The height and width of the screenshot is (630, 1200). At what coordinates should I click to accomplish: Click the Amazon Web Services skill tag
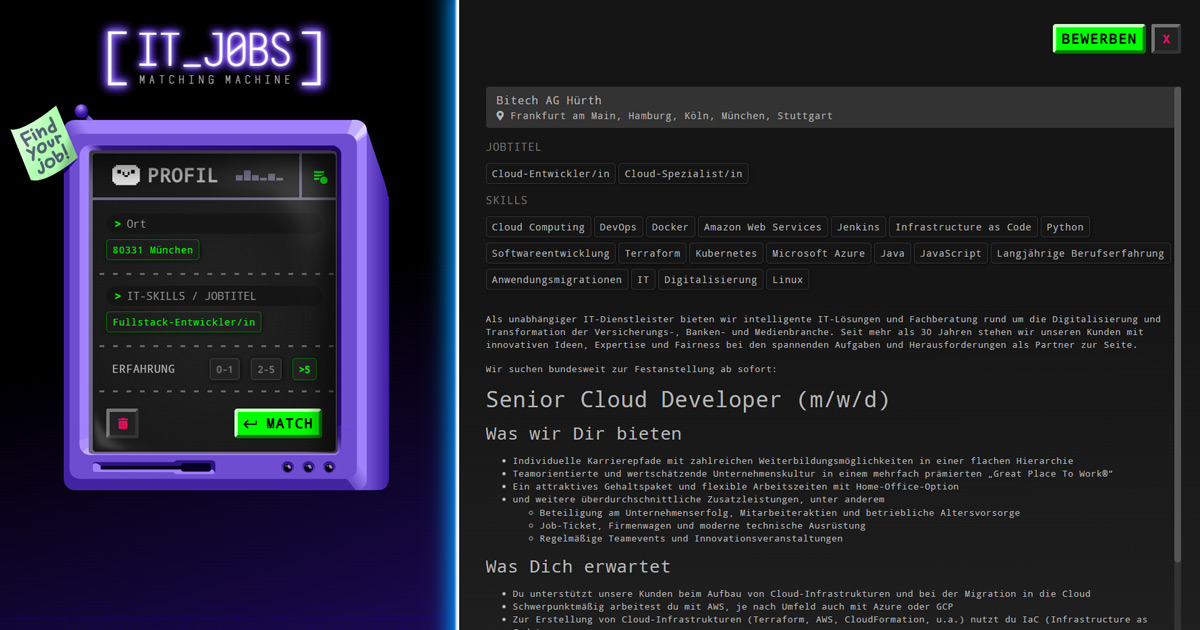762,227
